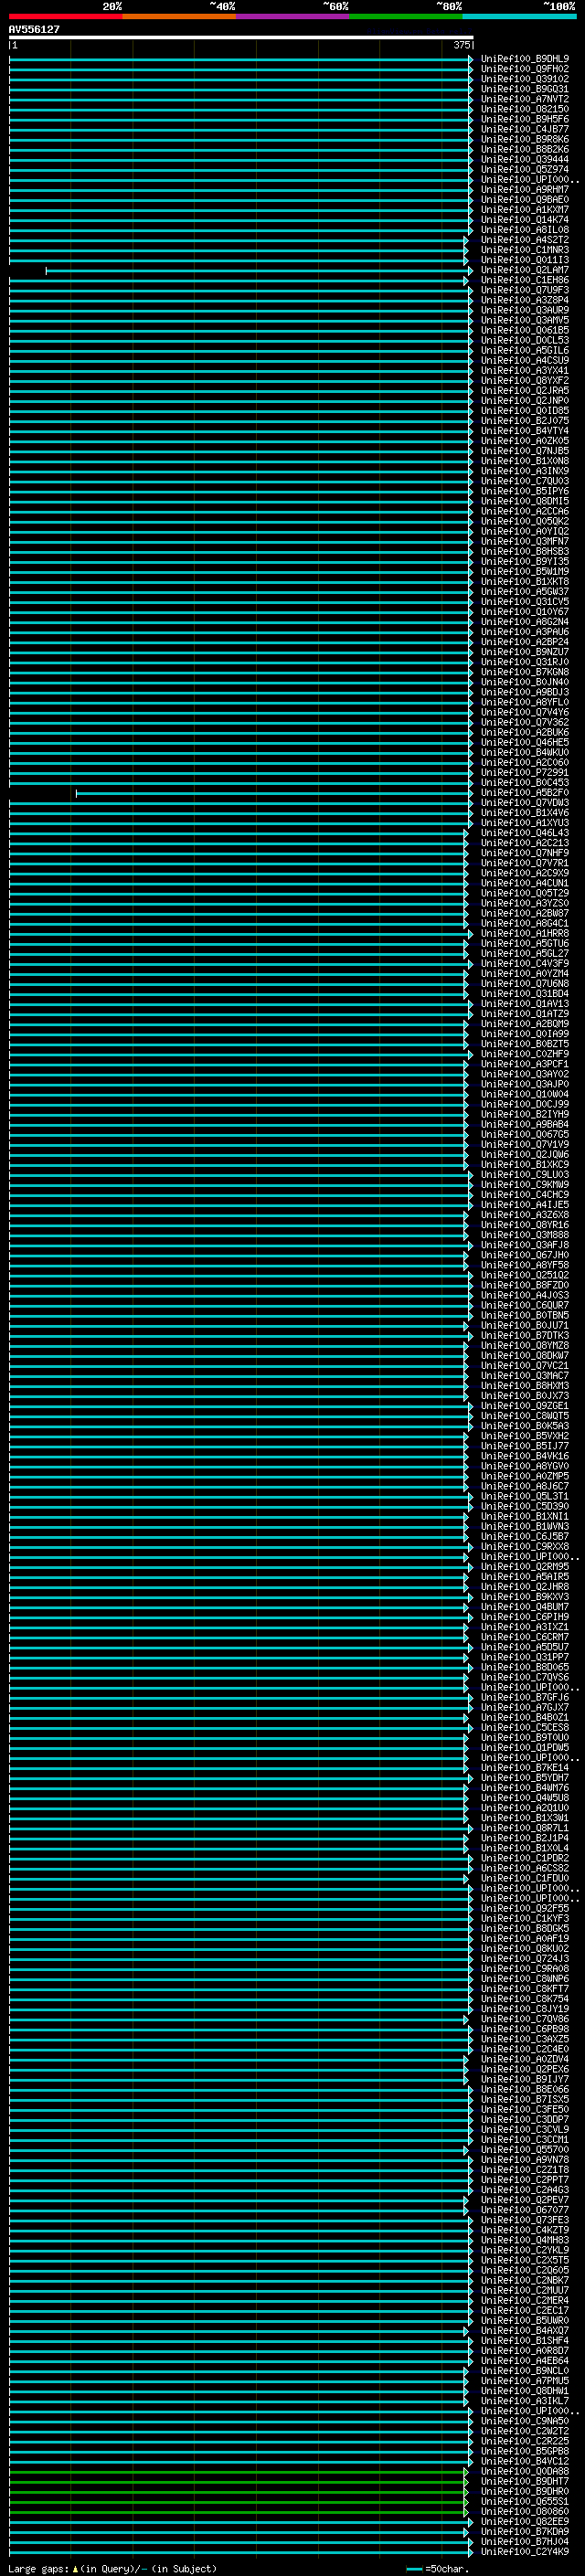Click the white query sequence bar
The image size is (585, 2576).
[241, 37]
